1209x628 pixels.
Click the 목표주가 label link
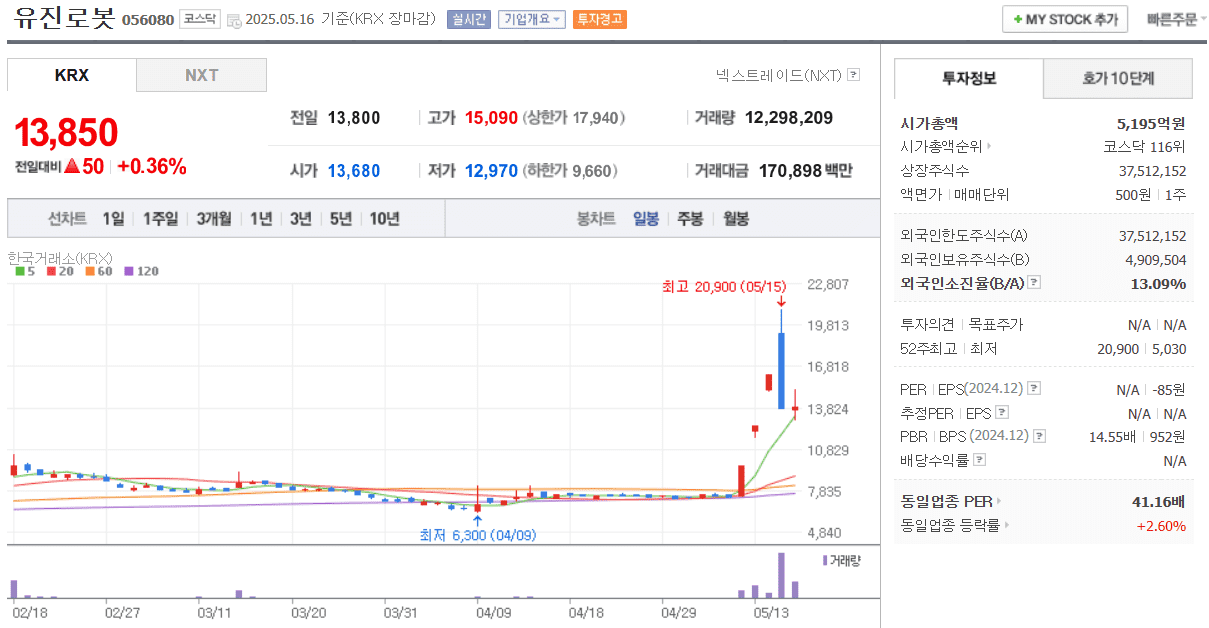click(996, 325)
